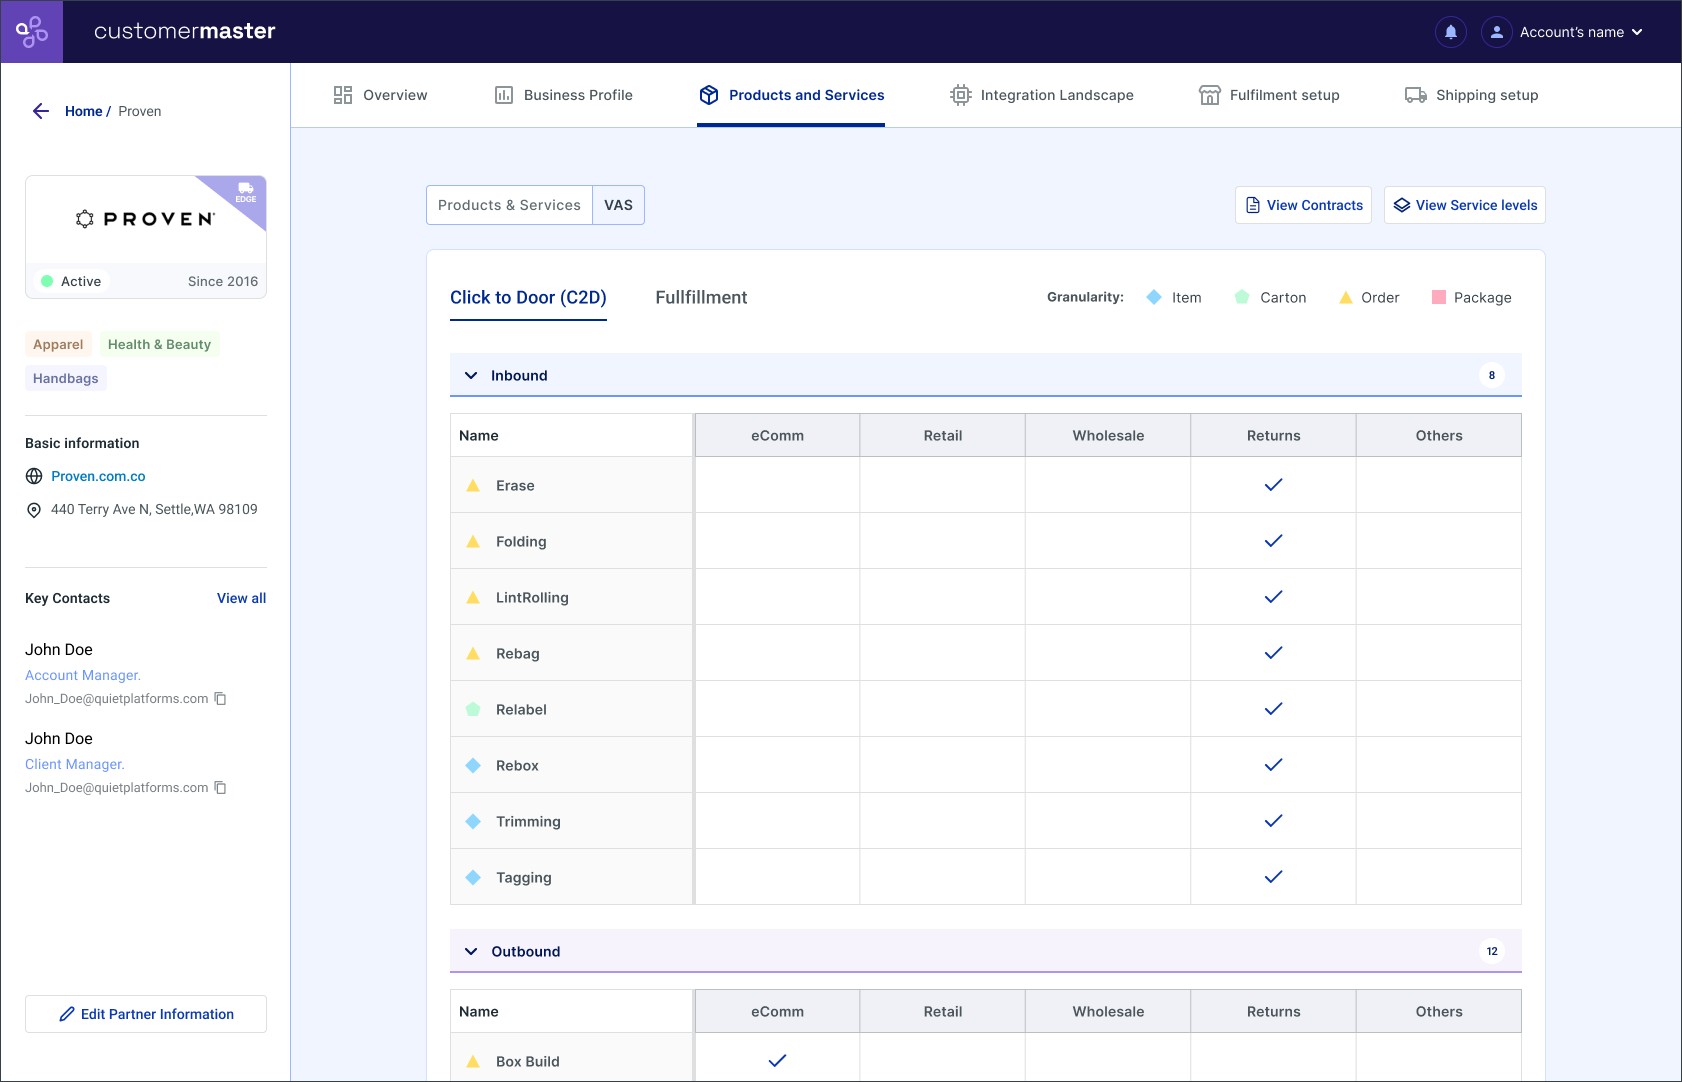This screenshot has width=1682, height=1082.
Task: Click View all key contacts
Action: [x=241, y=598]
